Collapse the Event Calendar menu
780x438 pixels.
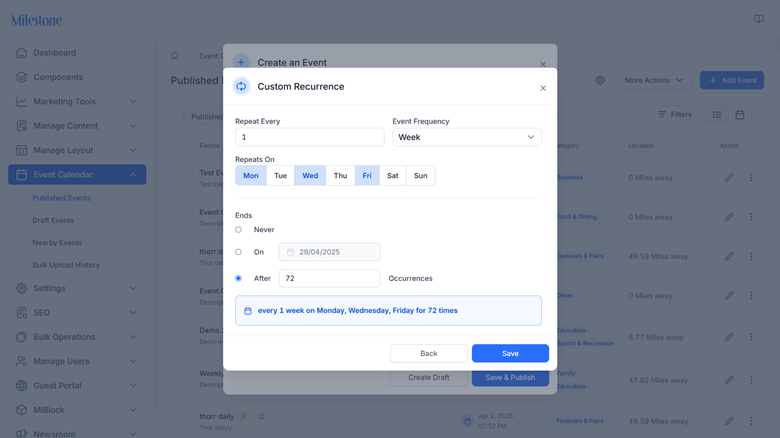(77, 175)
